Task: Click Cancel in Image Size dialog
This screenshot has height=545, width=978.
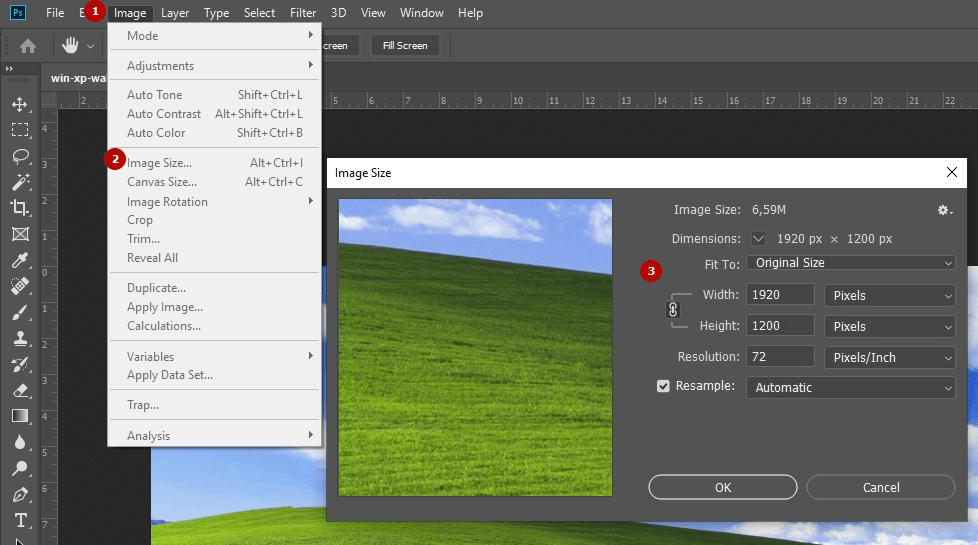Action: pos(881,487)
